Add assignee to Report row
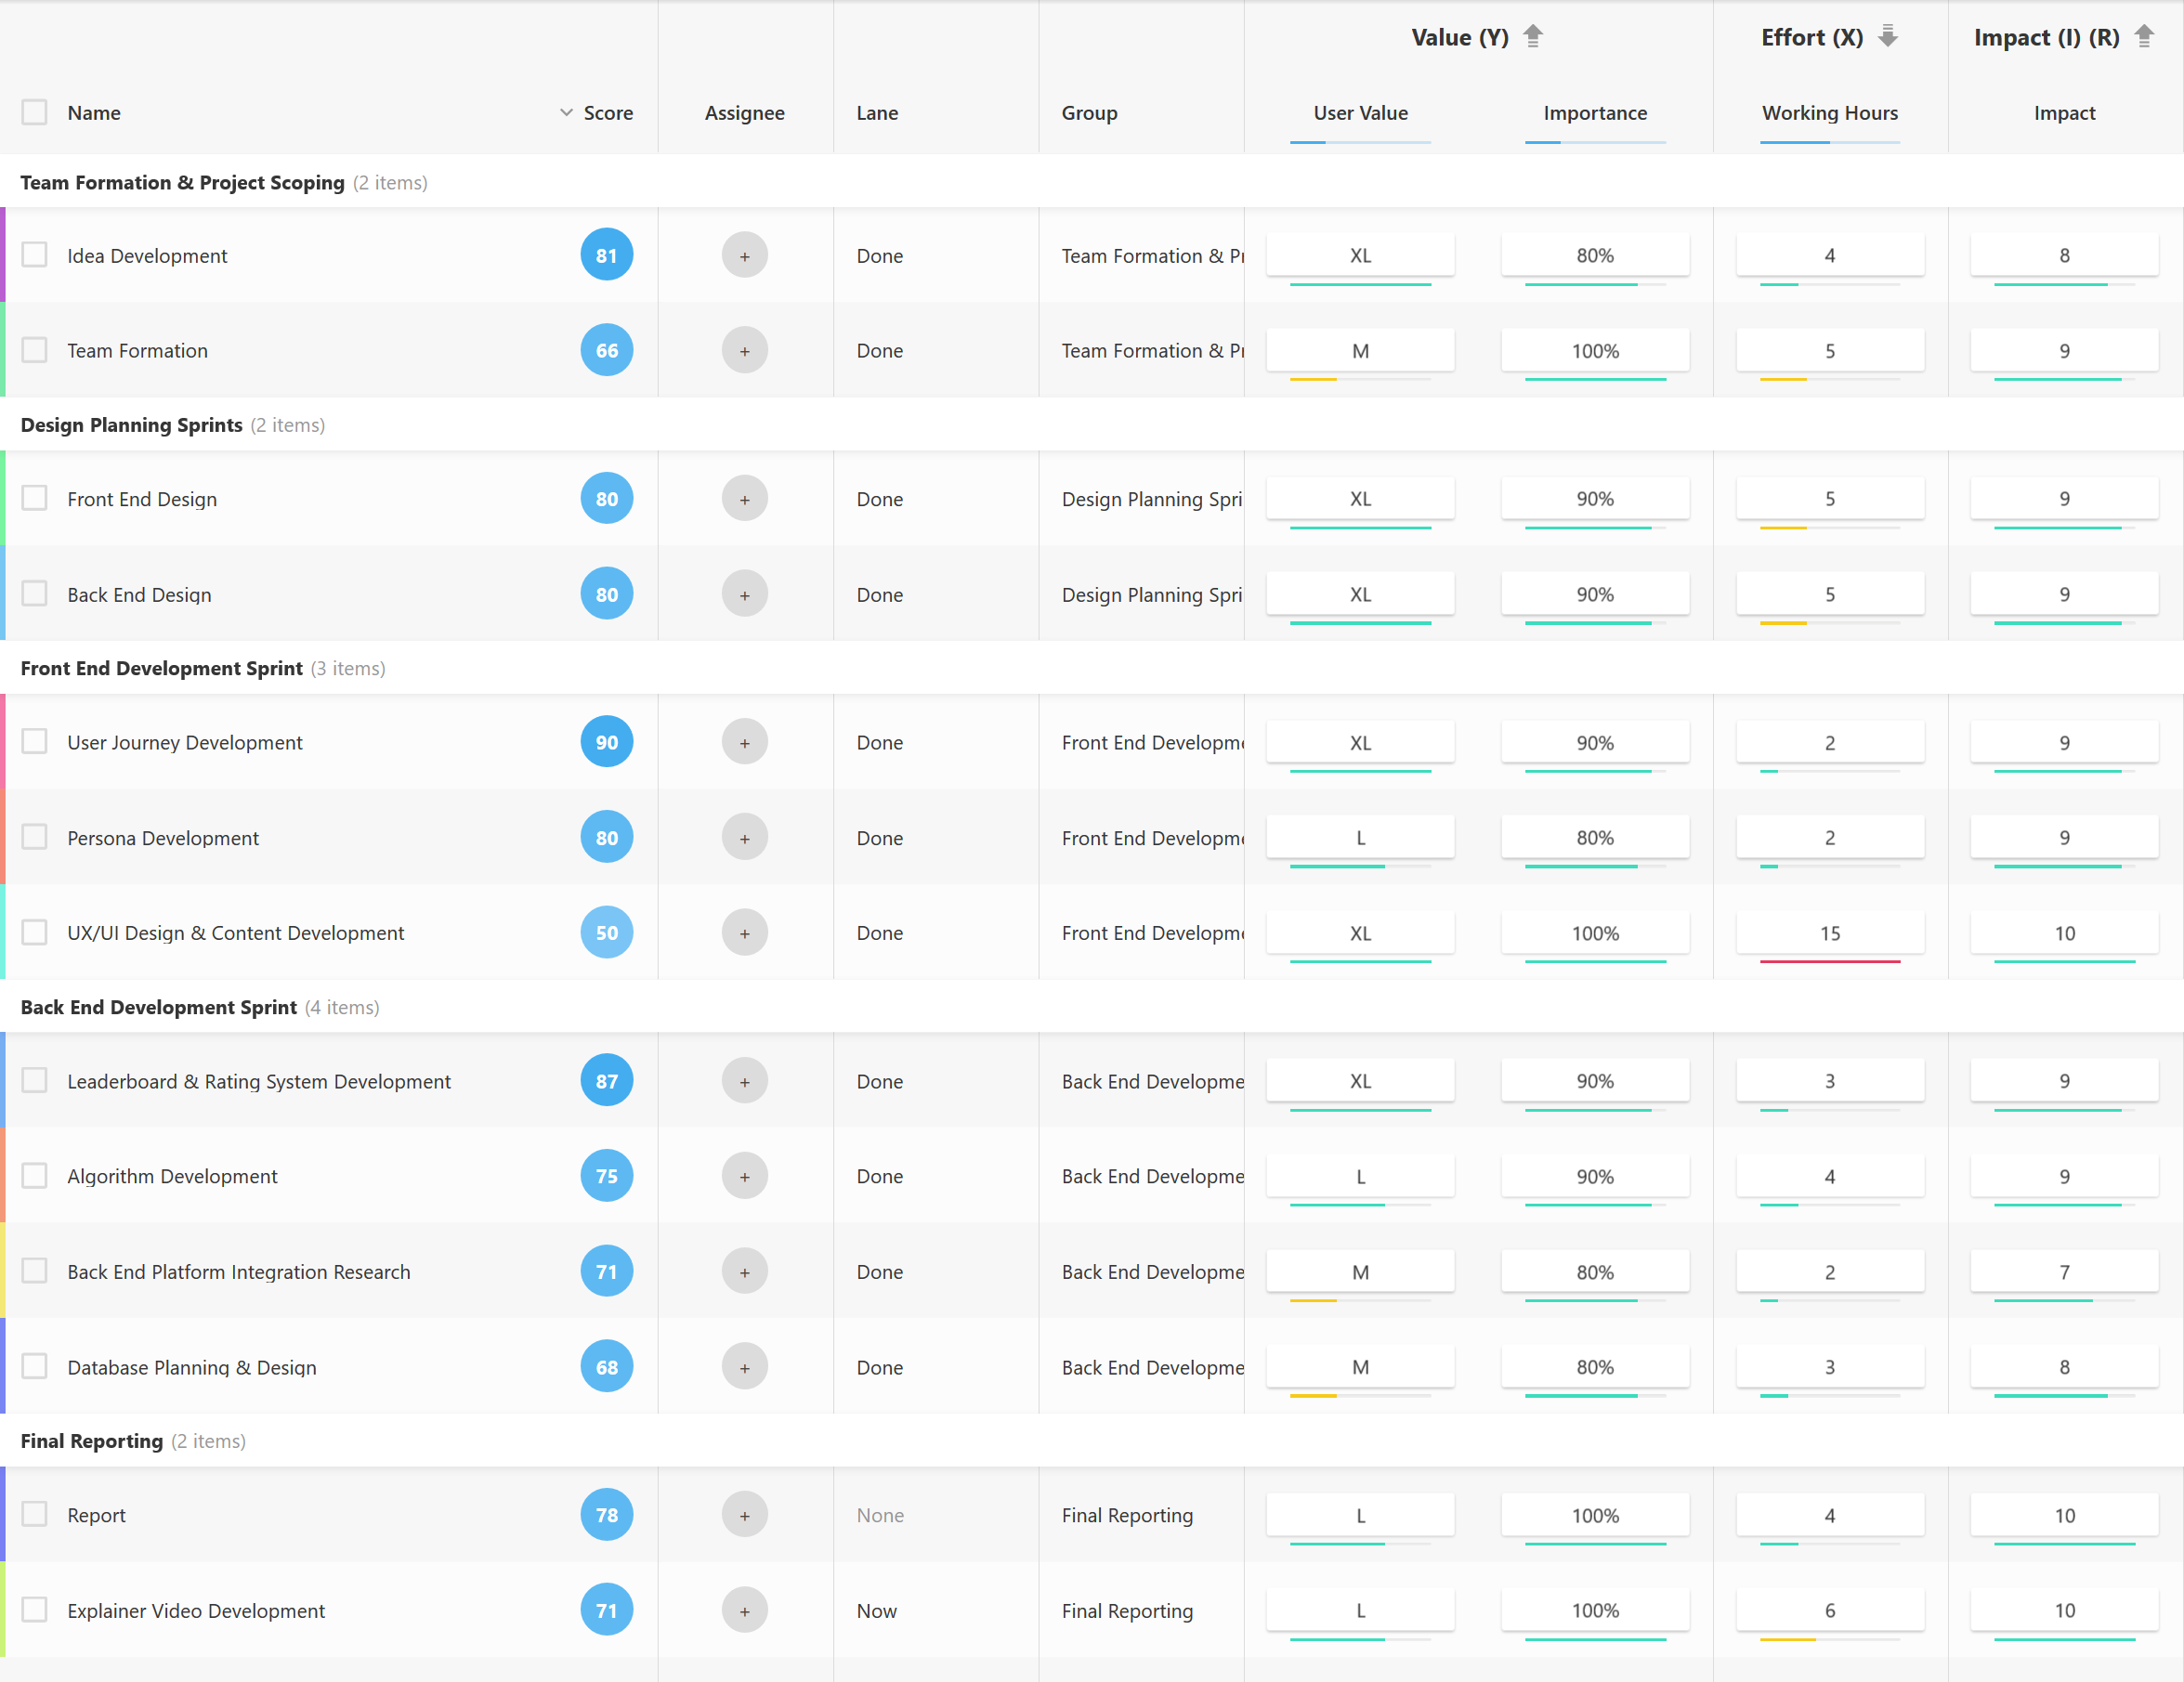Image resolution: width=2184 pixels, height=1682 pixels. pyautogui.click(x=744, y=1515)
